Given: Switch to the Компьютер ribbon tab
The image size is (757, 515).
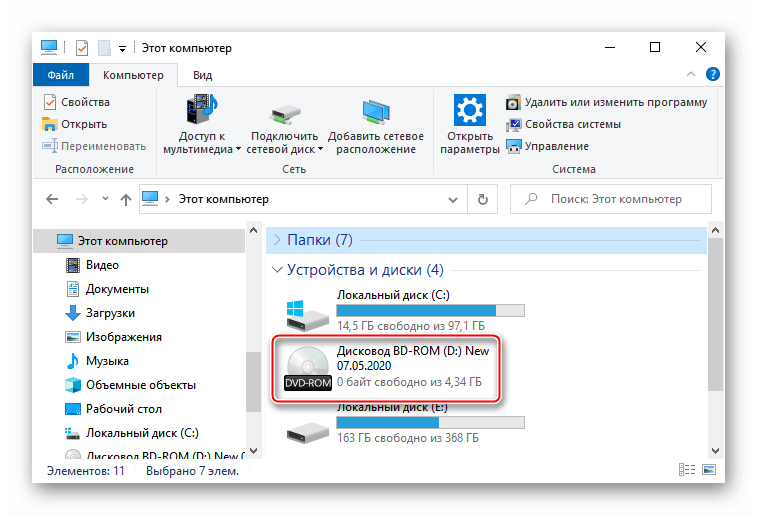Looking at the screenshot, I should pos(133,75).
